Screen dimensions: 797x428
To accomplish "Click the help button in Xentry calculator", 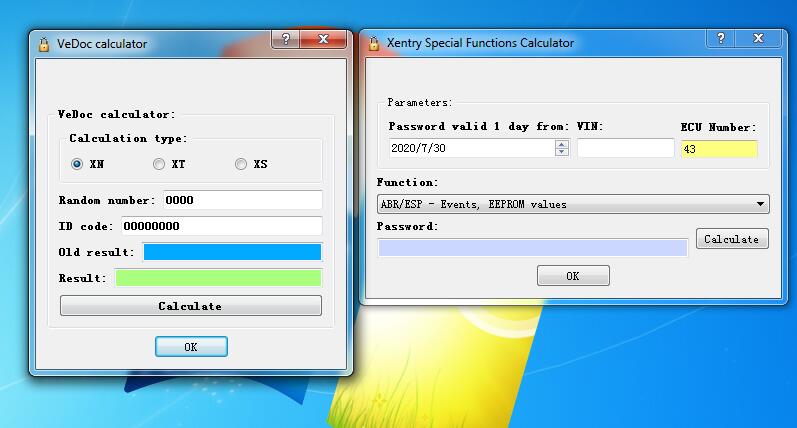I will (x=720, y=38).
